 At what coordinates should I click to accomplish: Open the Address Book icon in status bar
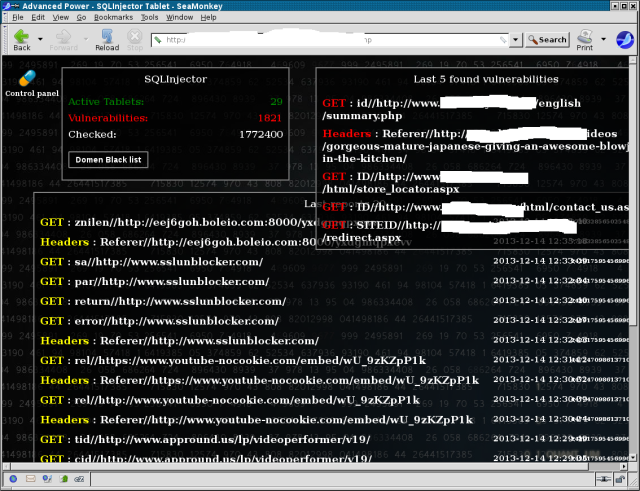pos(64,478)
